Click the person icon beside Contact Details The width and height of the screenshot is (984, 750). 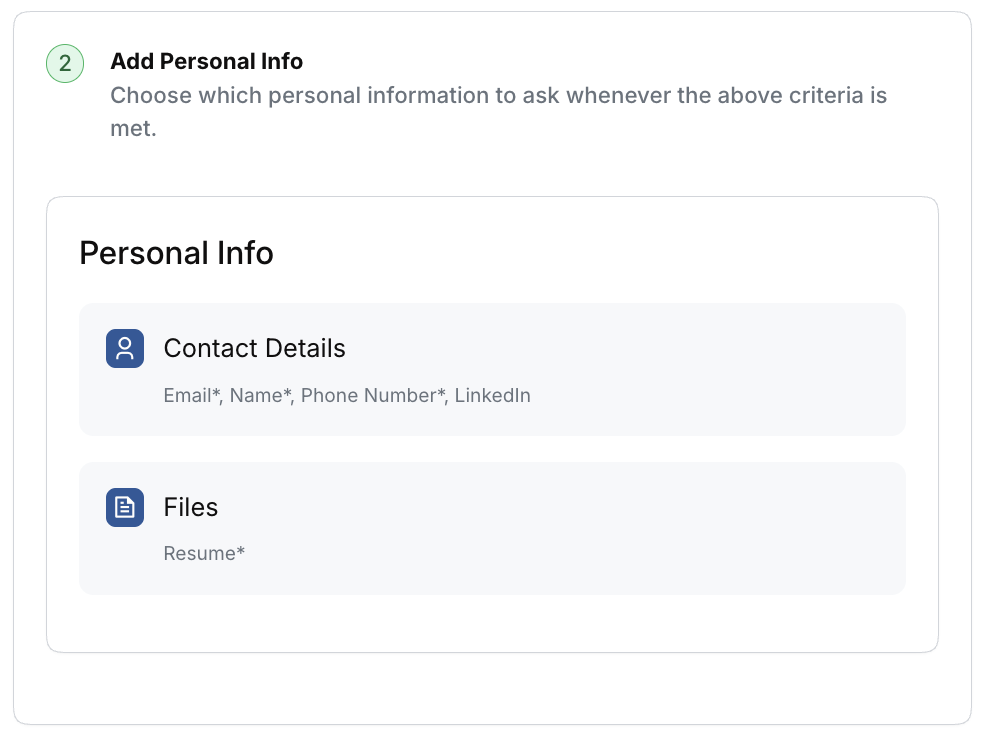tap(125, 349)
